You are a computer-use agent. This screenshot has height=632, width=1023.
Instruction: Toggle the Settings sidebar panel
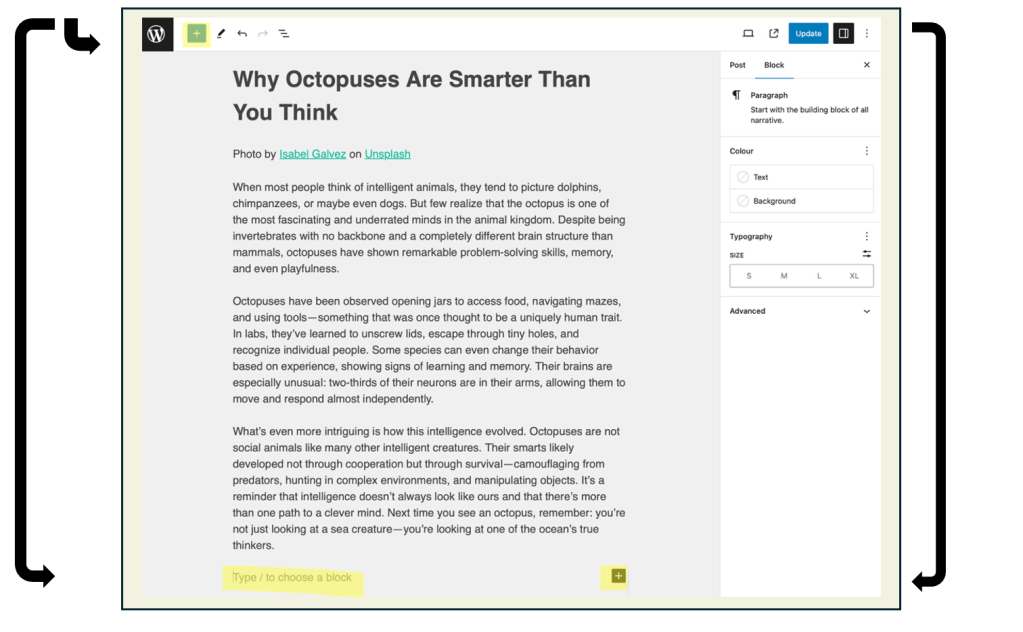point(843,34)
